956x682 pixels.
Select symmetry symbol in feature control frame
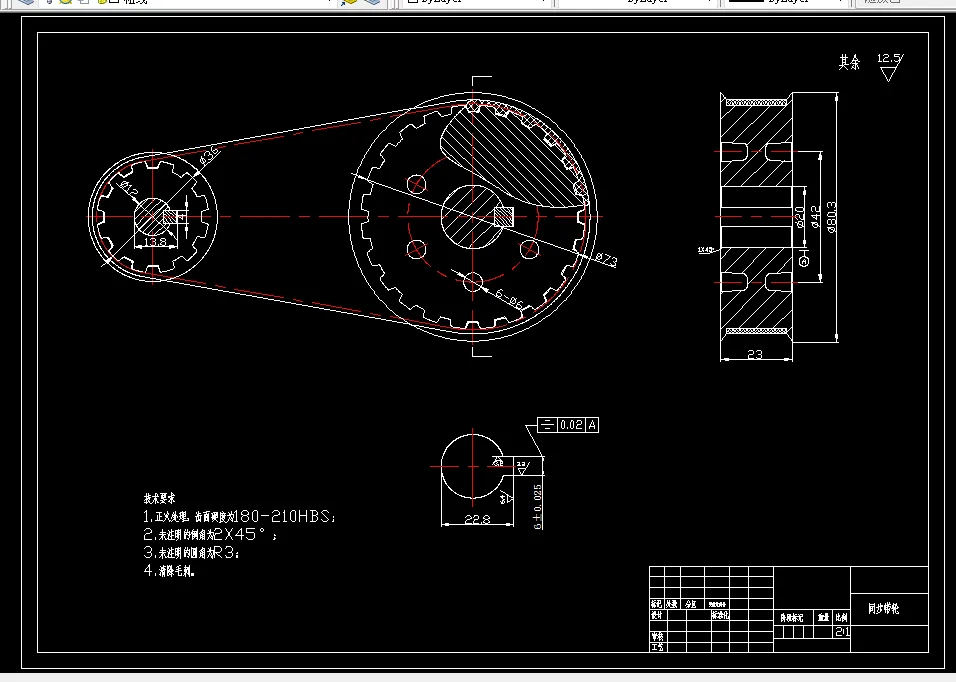pos(547,425)
